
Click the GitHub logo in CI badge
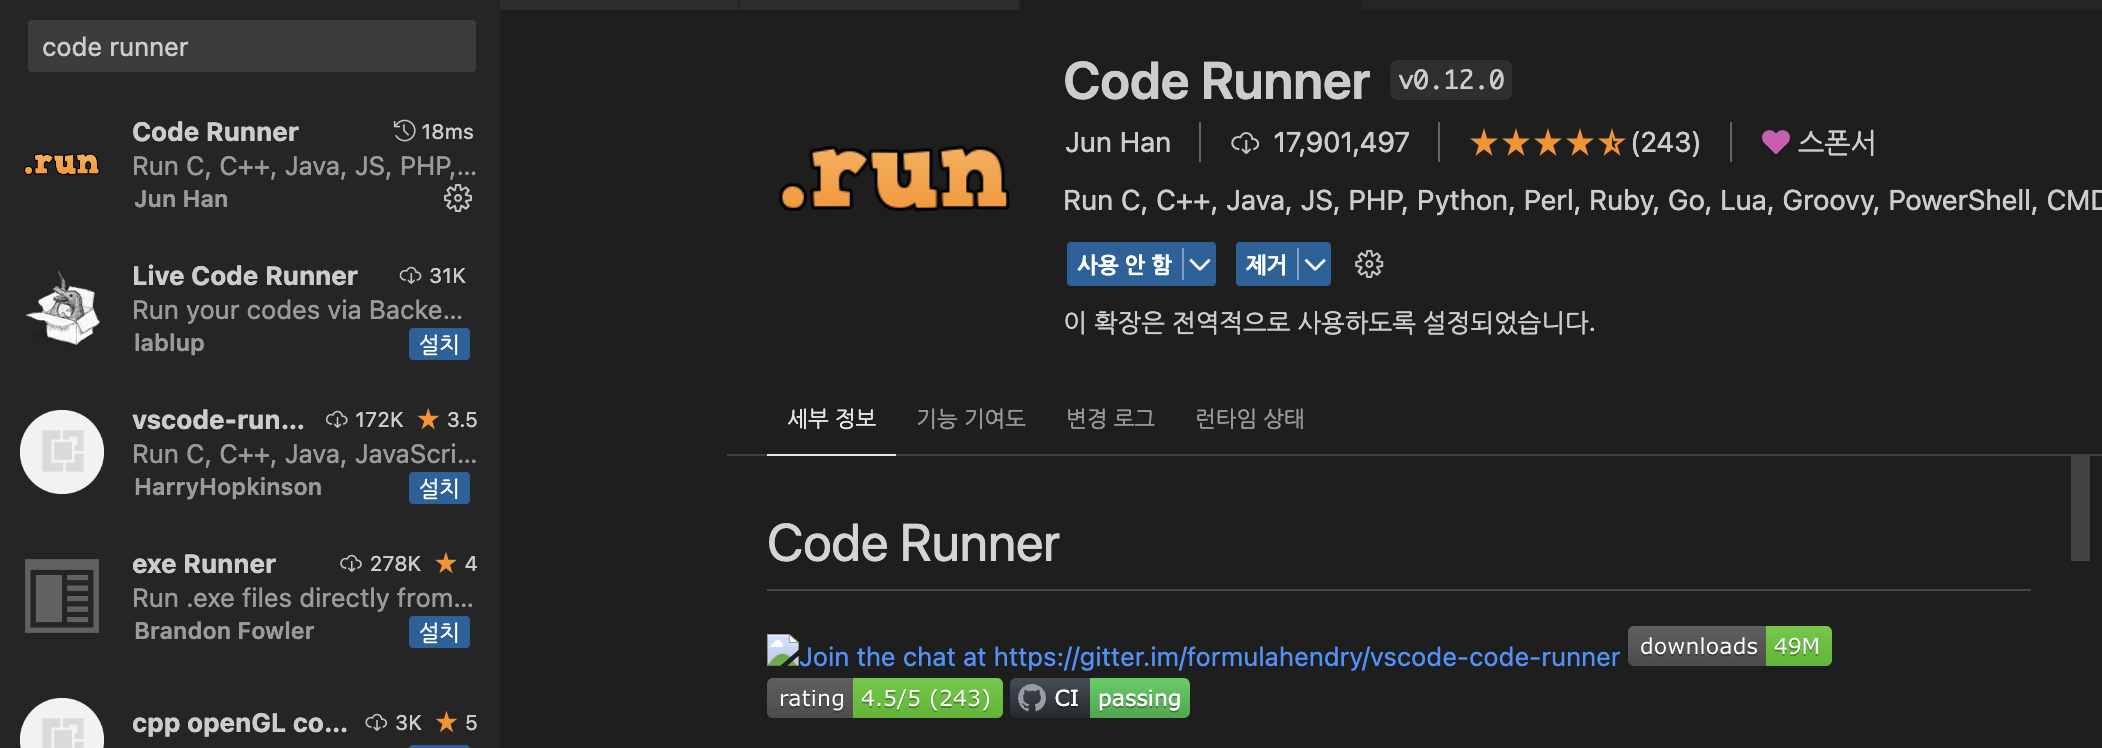[1031, 698]
